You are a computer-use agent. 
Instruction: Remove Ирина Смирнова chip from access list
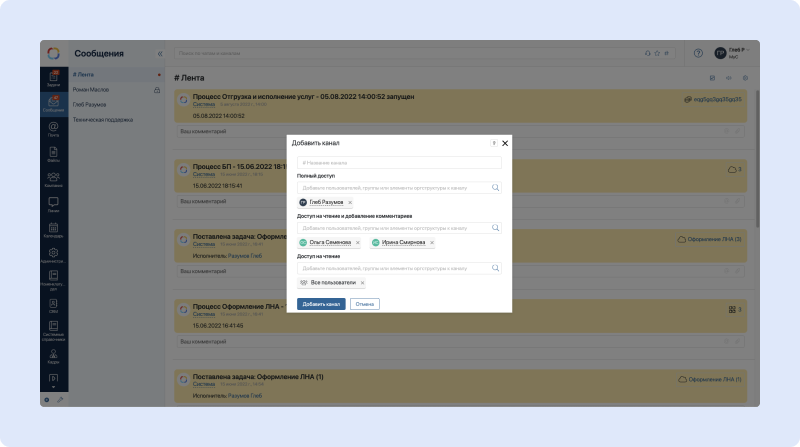[x=432, y=243]
